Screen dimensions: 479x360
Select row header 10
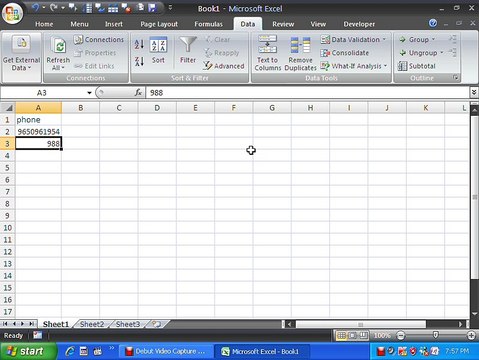[x=7, y=228]
